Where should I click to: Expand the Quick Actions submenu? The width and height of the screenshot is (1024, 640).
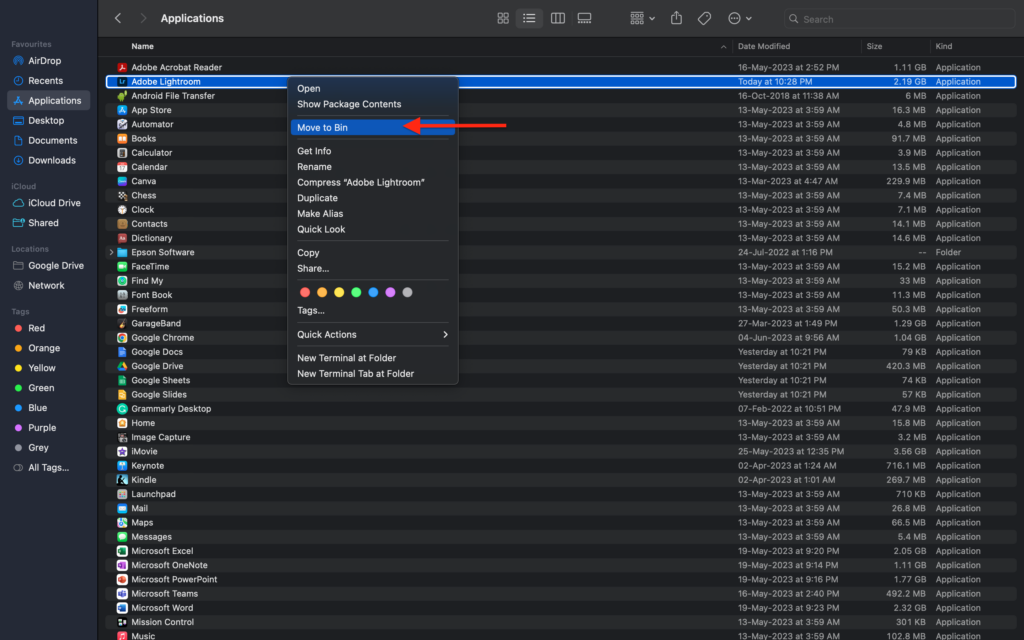tap(373, 334)
